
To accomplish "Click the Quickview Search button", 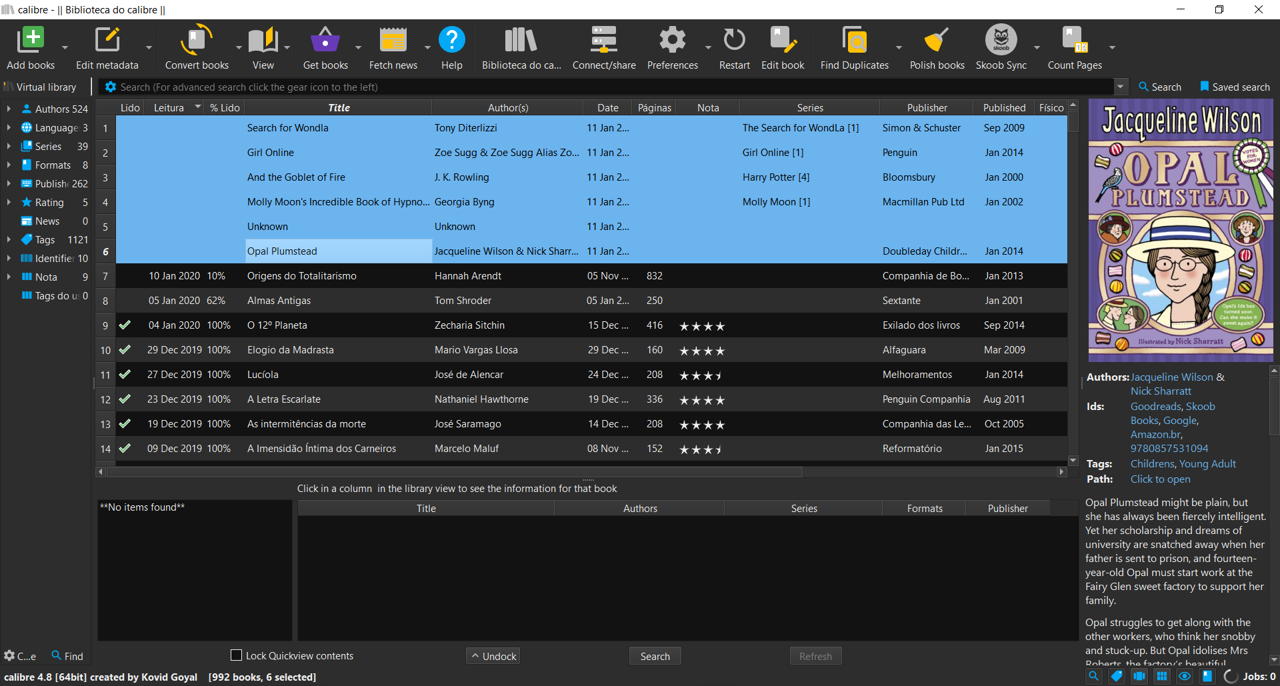I will point(655,656).
